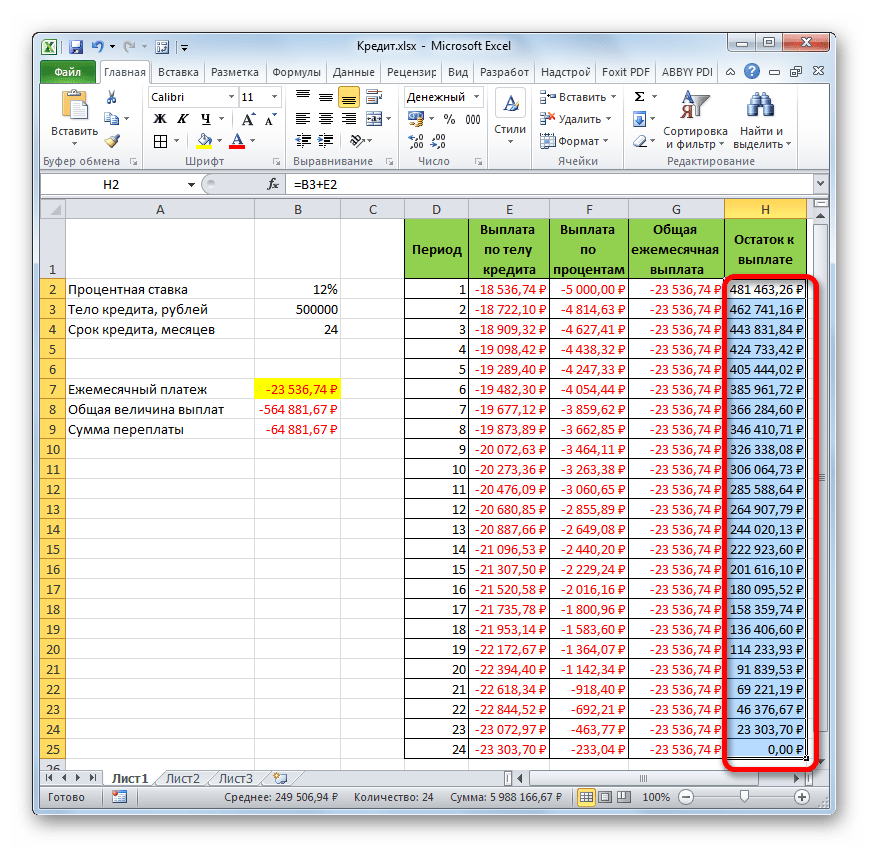This screenshot has height=848, width=869.
Task: Open the fill color dropdown arrow
Action: (x=219, y=141)
